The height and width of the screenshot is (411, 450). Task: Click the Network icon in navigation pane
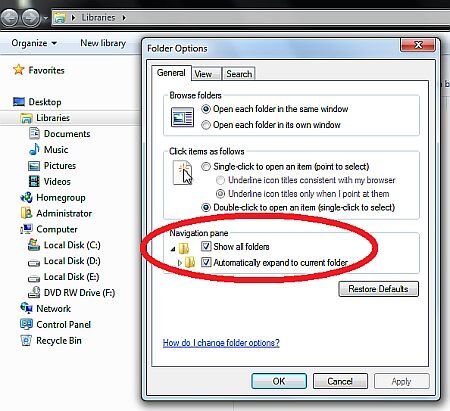(x=26, y=308)
